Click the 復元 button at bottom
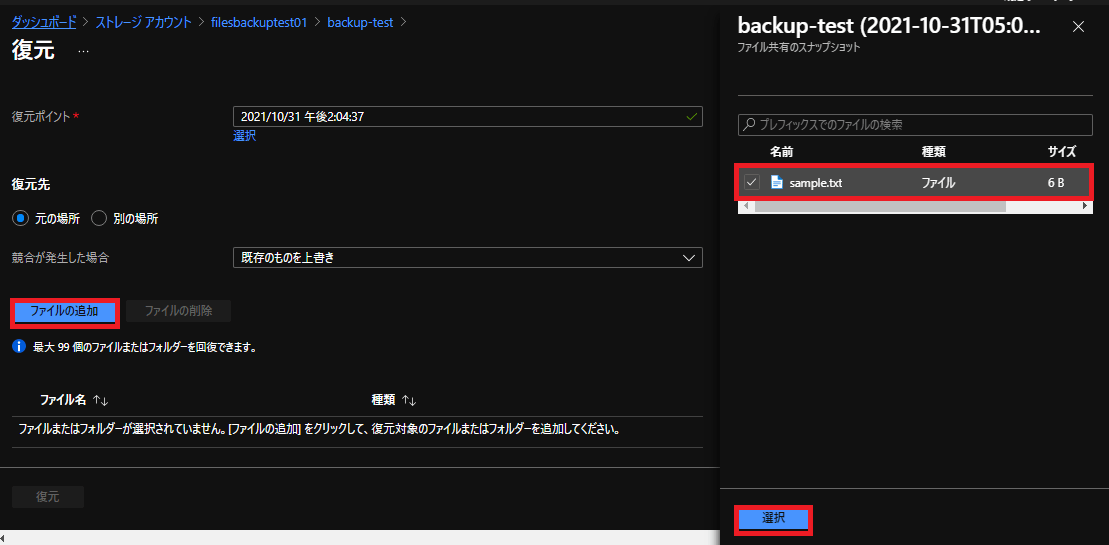Screen dimensions: 1109x545 click(x=48, y=497)
